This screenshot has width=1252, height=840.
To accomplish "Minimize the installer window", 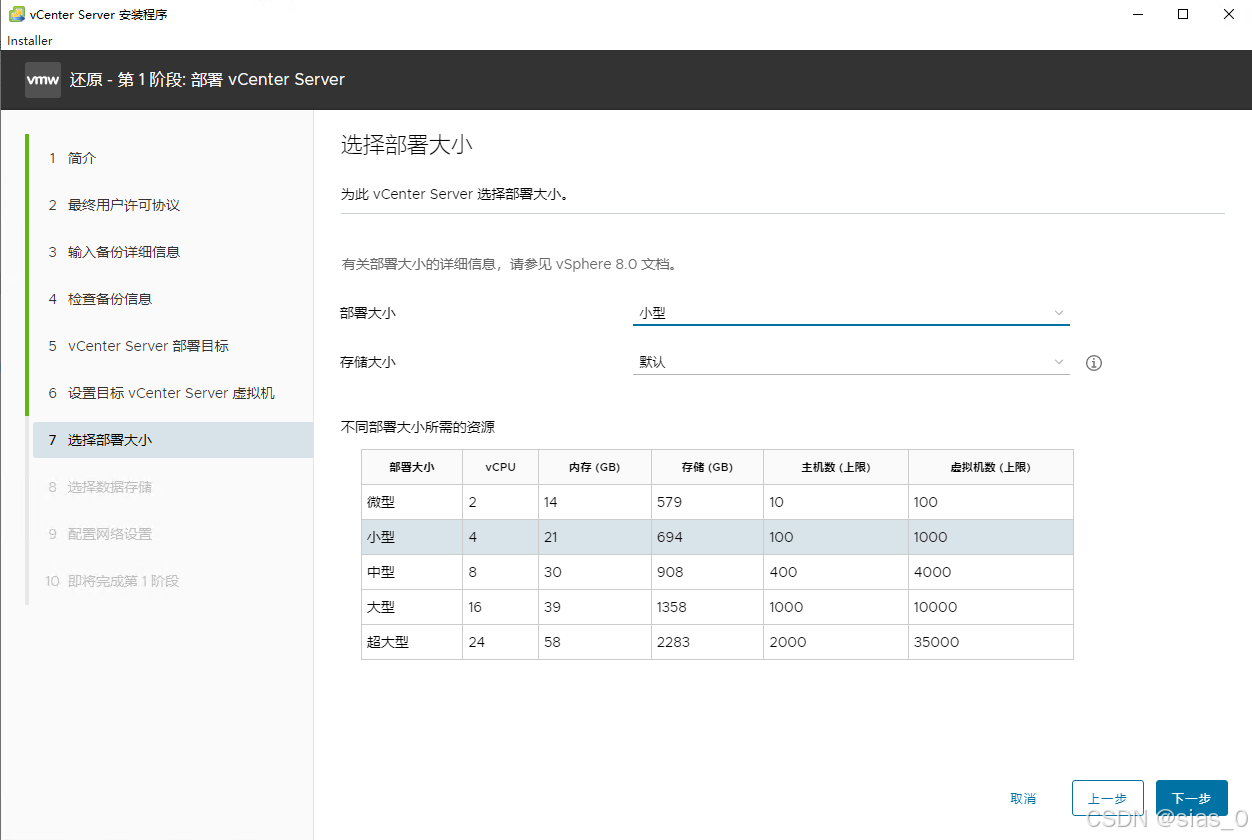I will [x=1138, y=14].
